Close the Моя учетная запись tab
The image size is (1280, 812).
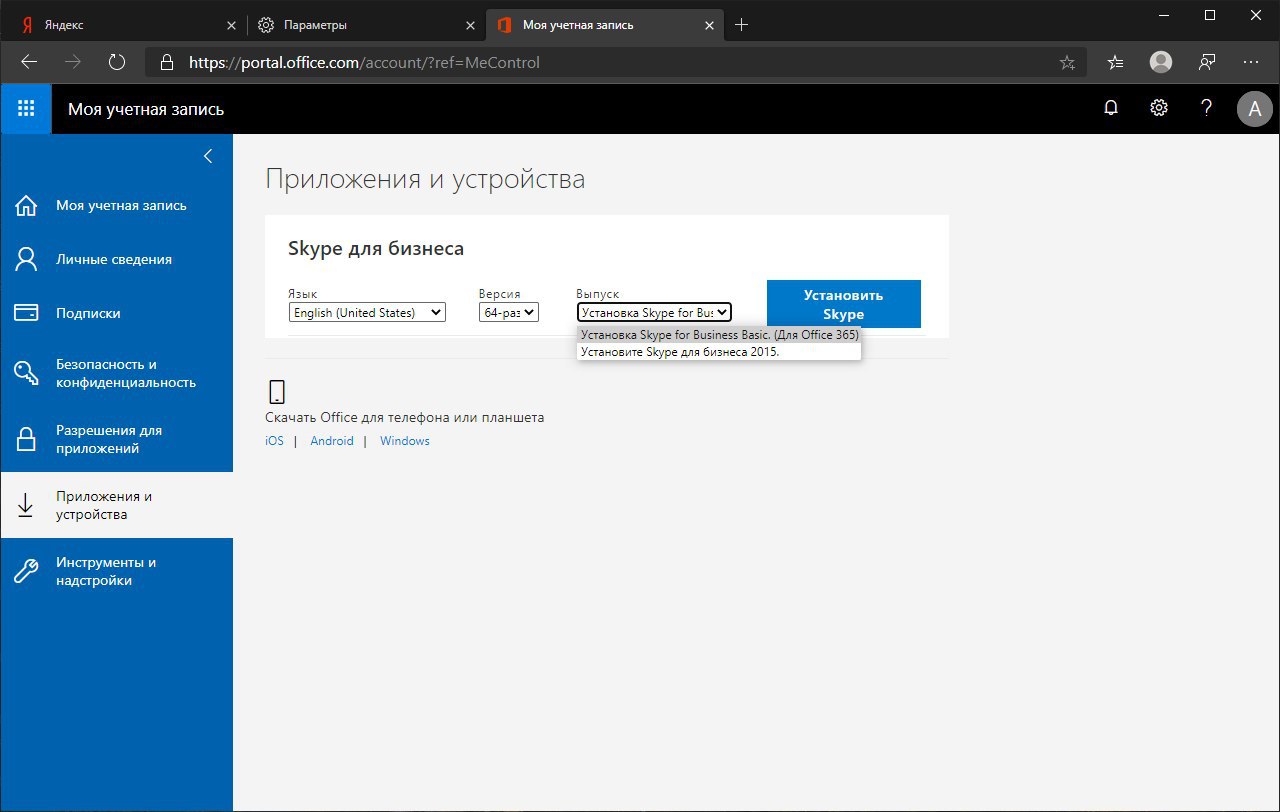click(x=709, y=25)
